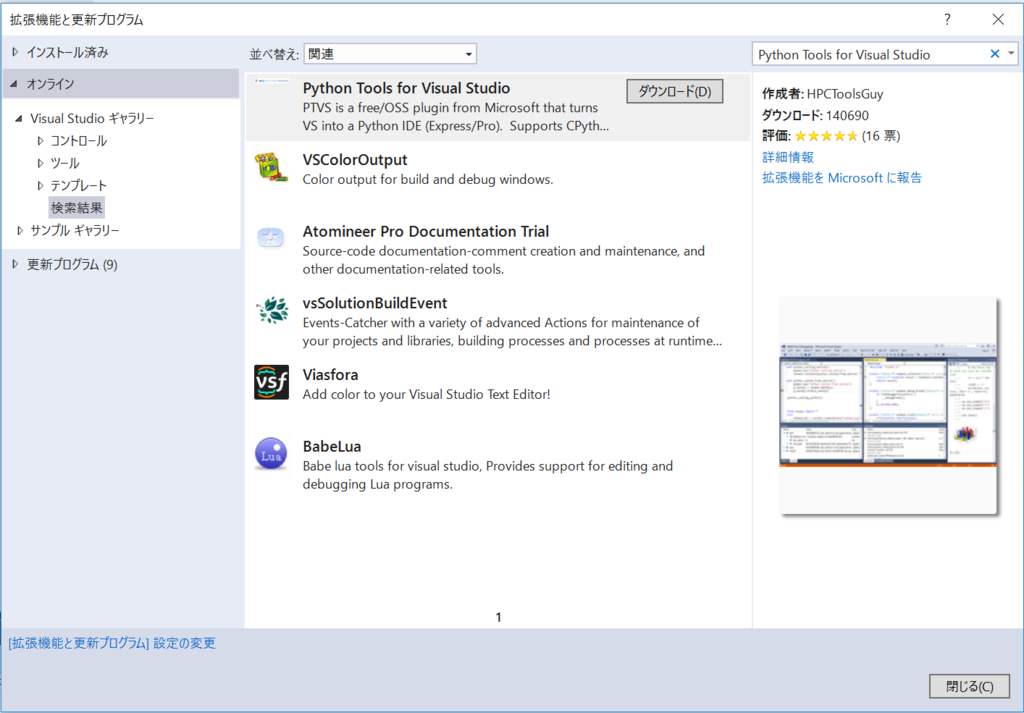Click the BabeLua Lua icon

pos(271,454)
